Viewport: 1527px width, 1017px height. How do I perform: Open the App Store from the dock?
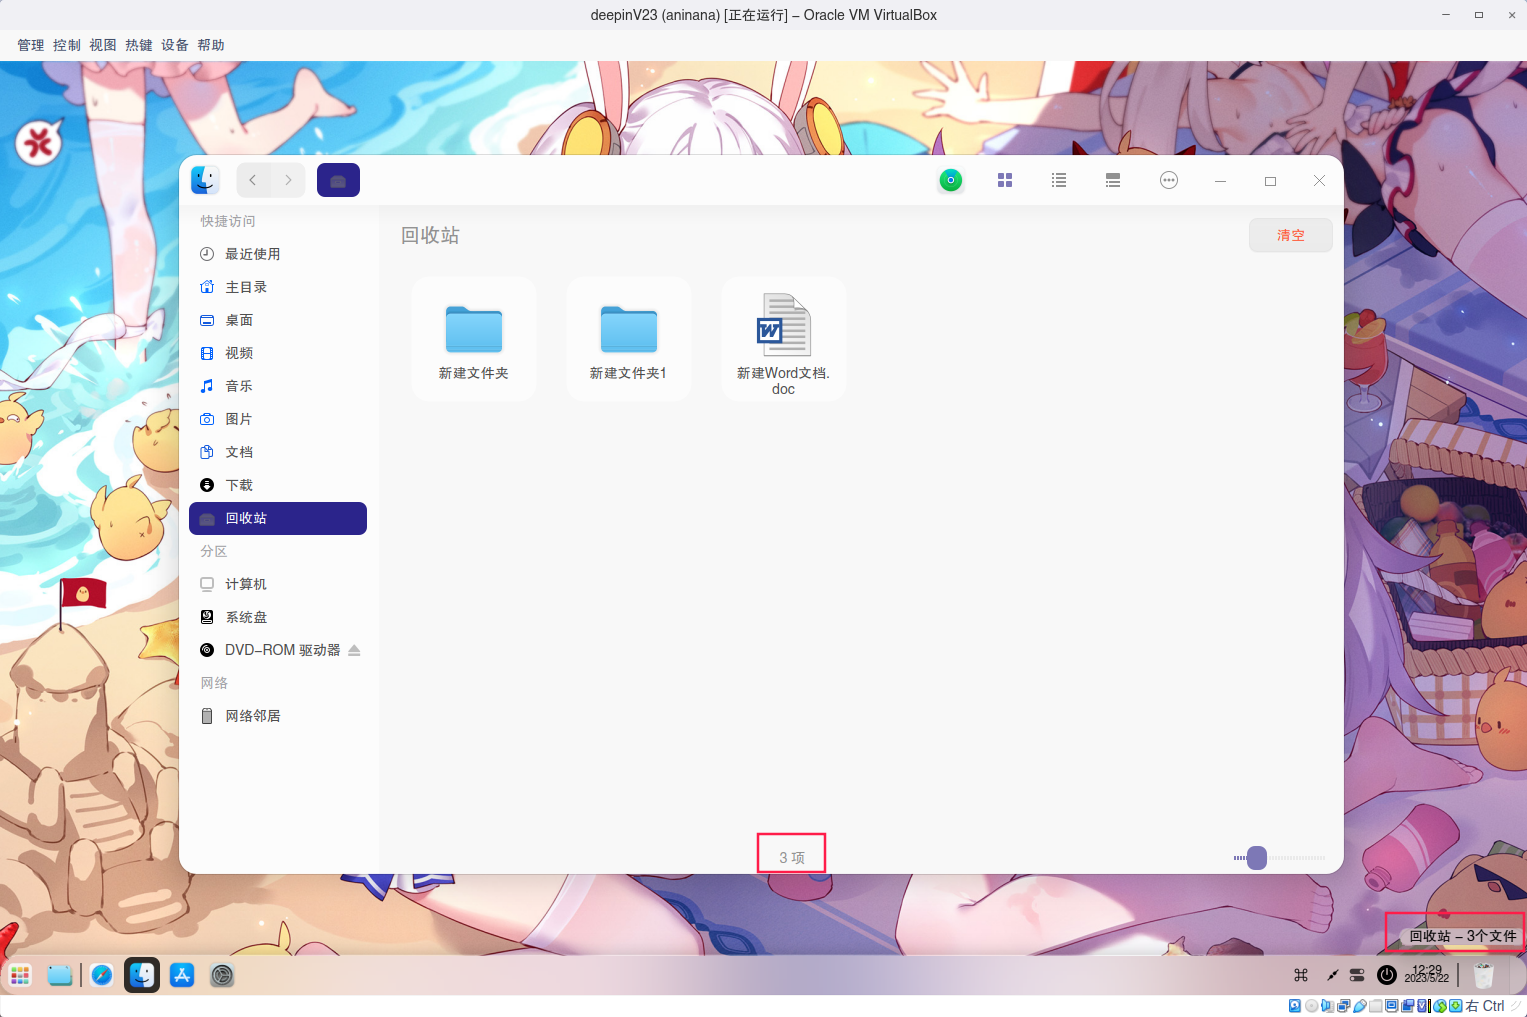click(181, 975)
